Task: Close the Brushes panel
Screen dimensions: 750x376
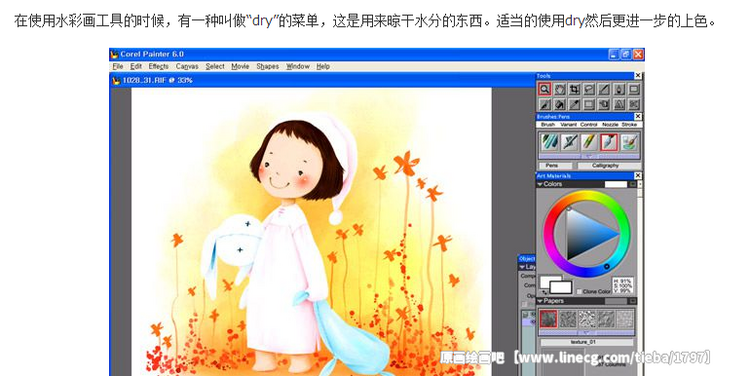Action: (638, 116)
